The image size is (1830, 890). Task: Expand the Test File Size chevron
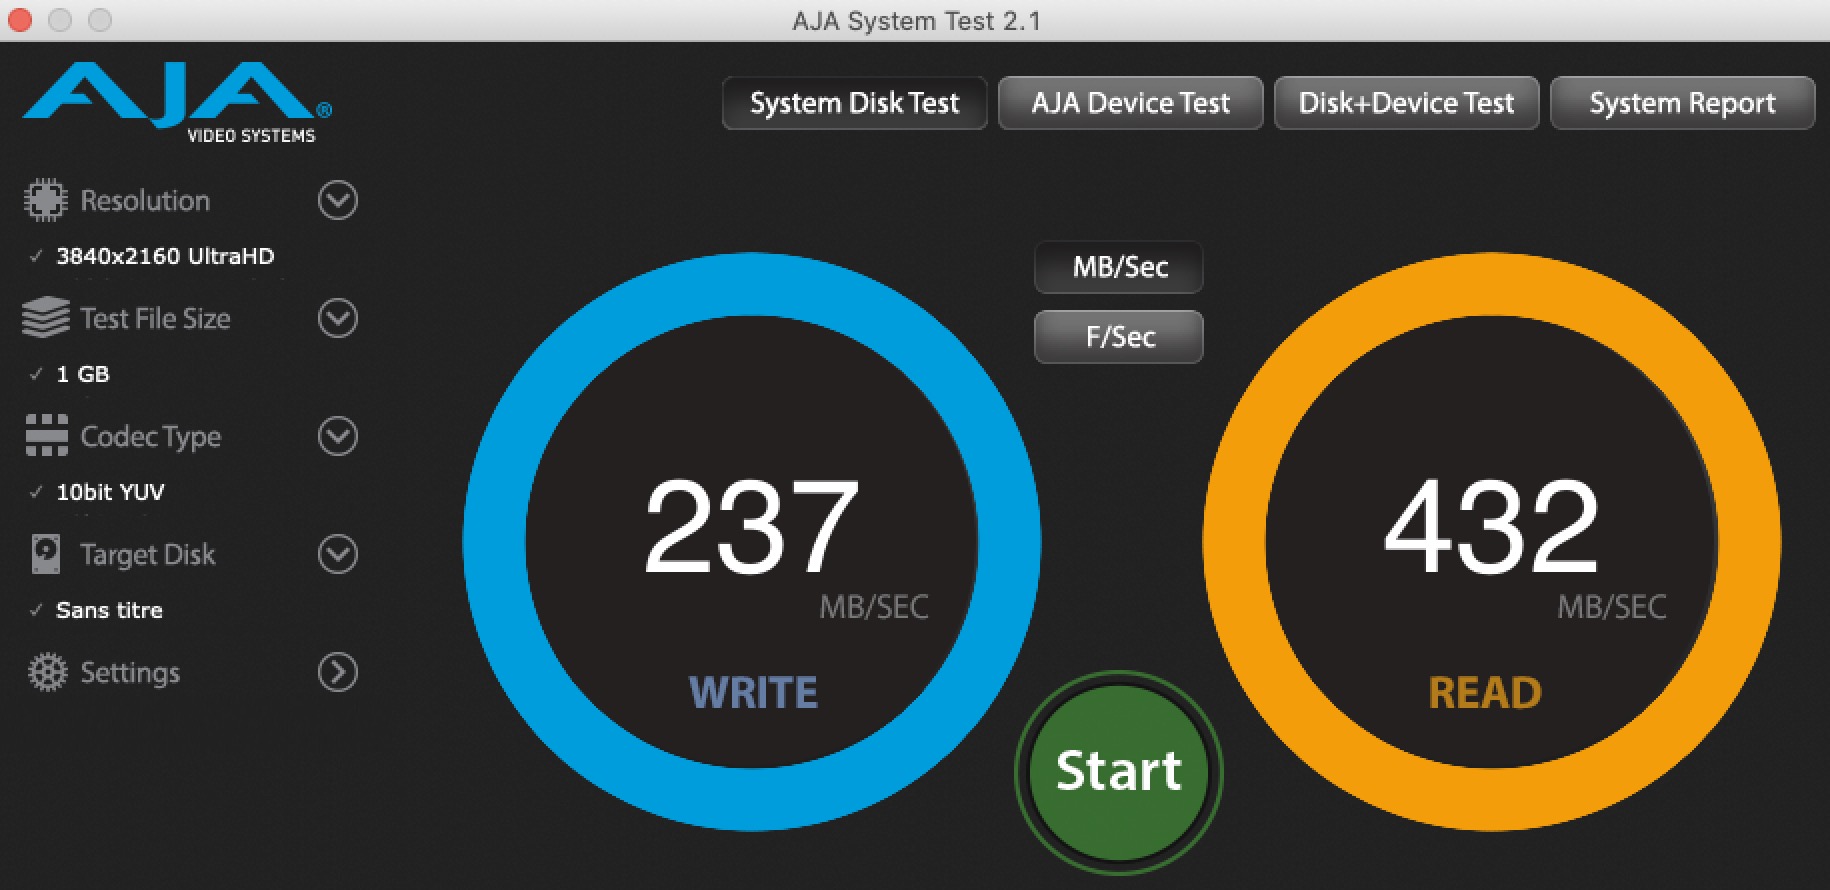338,318
